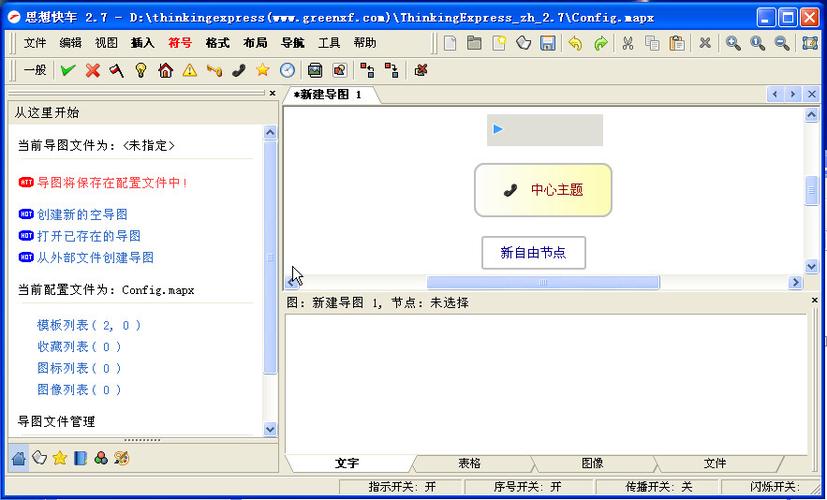Screen dimensions: 827x500
Task: Toggle the 序号开关 status switch
Action: tap(527, 487)
